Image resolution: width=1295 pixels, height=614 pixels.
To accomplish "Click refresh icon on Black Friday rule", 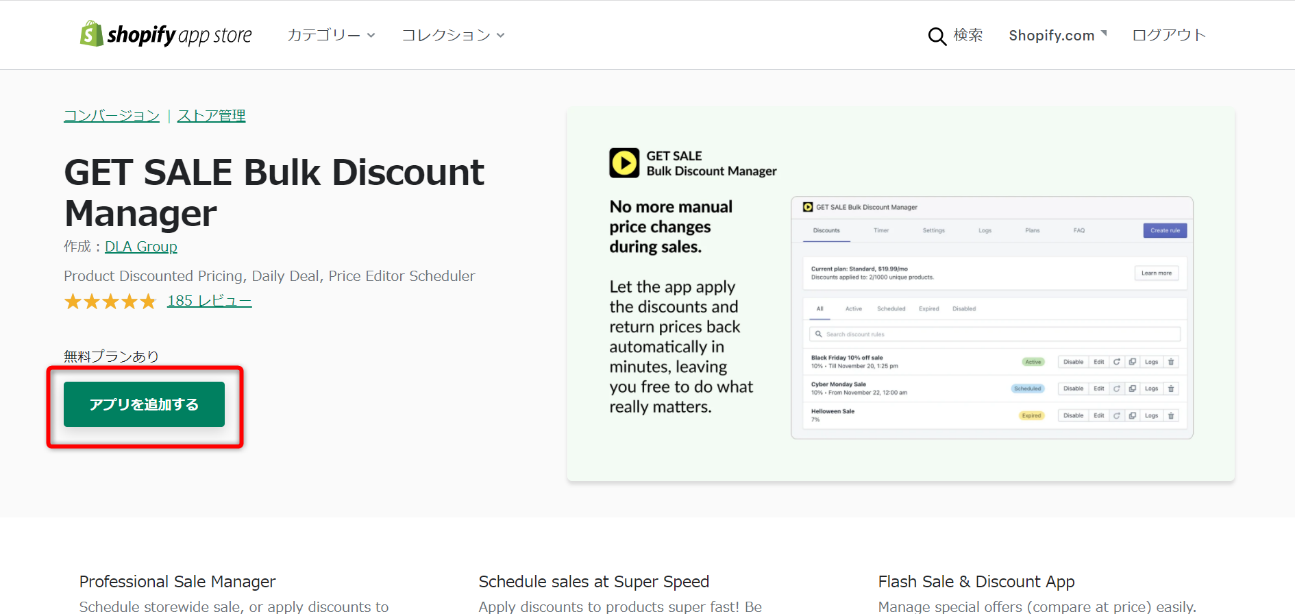I will point(1116,362).
